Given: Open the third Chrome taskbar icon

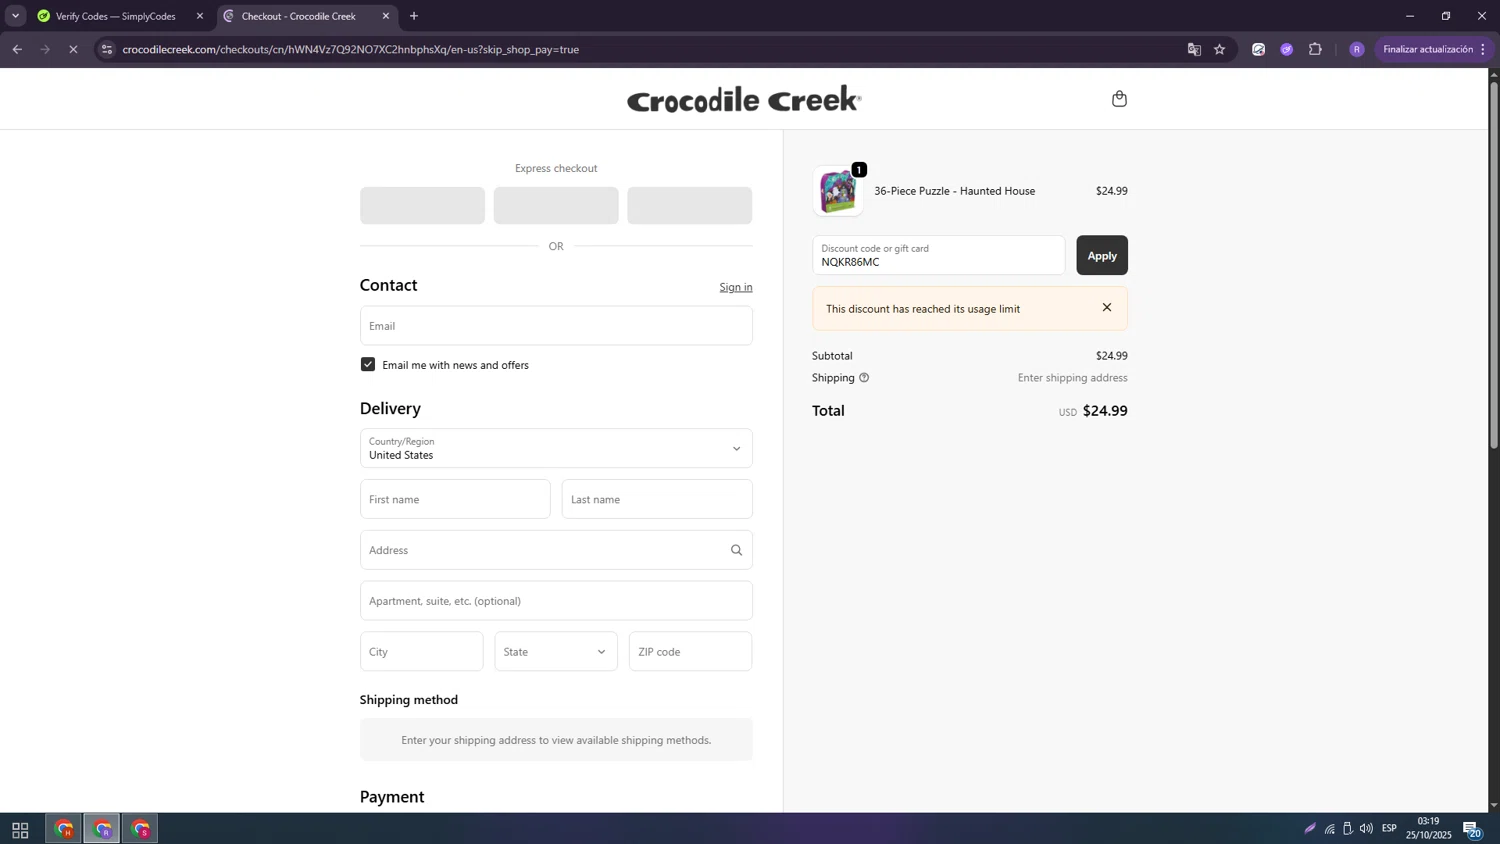Looking at the screenshot, I should click(x=140, y=829).
